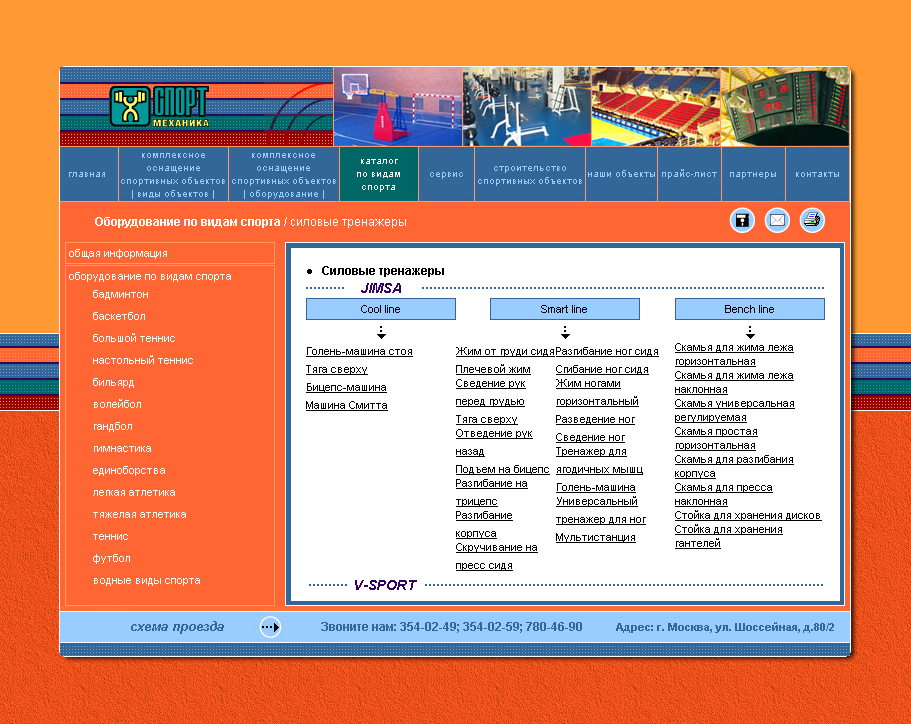Select тяжелая атлетика in the sidebar

tap(139, 514)
